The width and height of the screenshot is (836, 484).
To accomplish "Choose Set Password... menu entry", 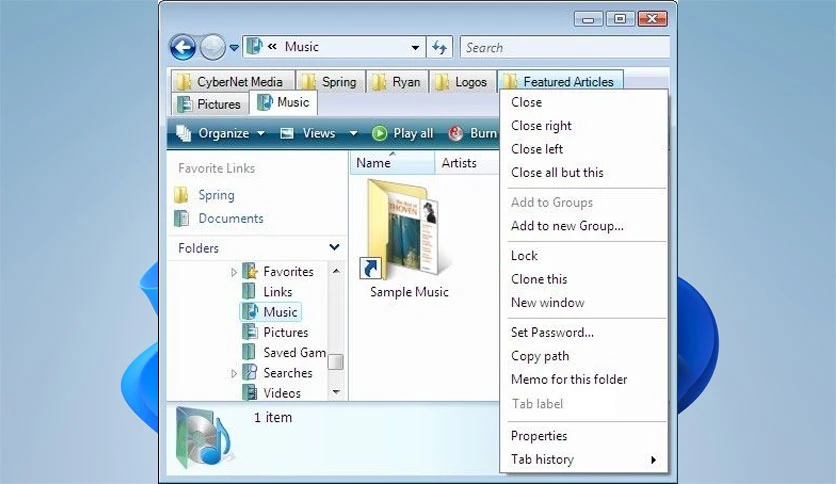I will pyautogui.click(x=584, y=333).
